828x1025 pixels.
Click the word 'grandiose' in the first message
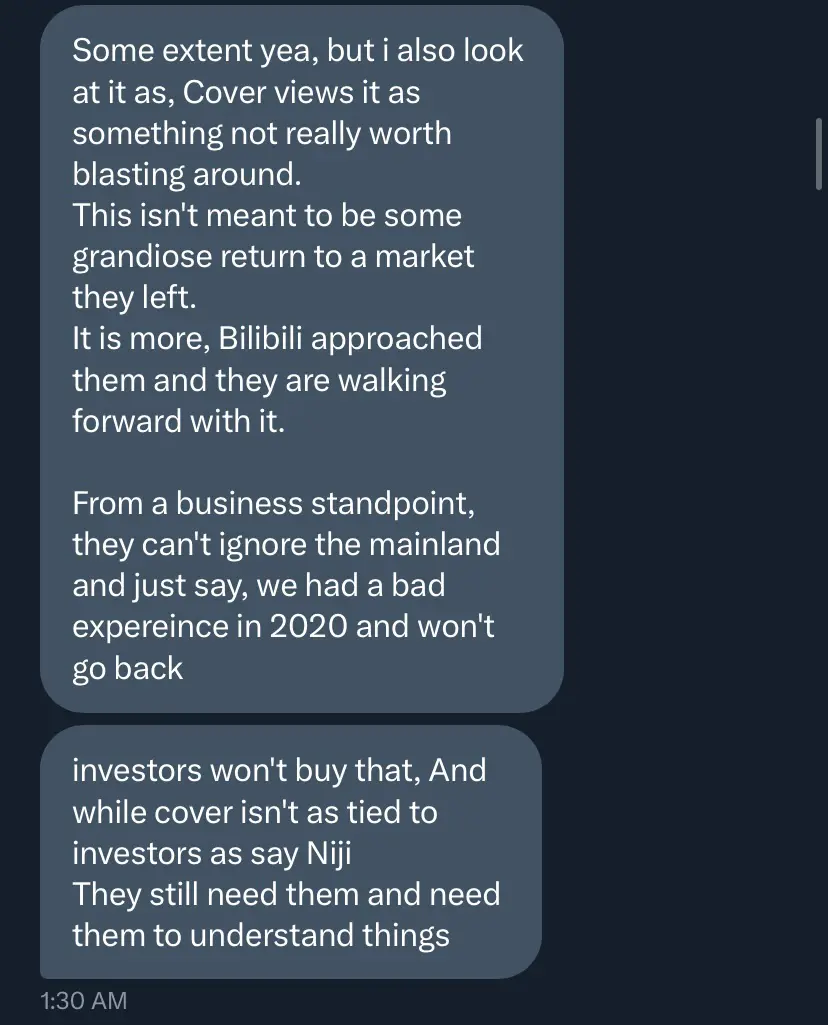(142, 257)
